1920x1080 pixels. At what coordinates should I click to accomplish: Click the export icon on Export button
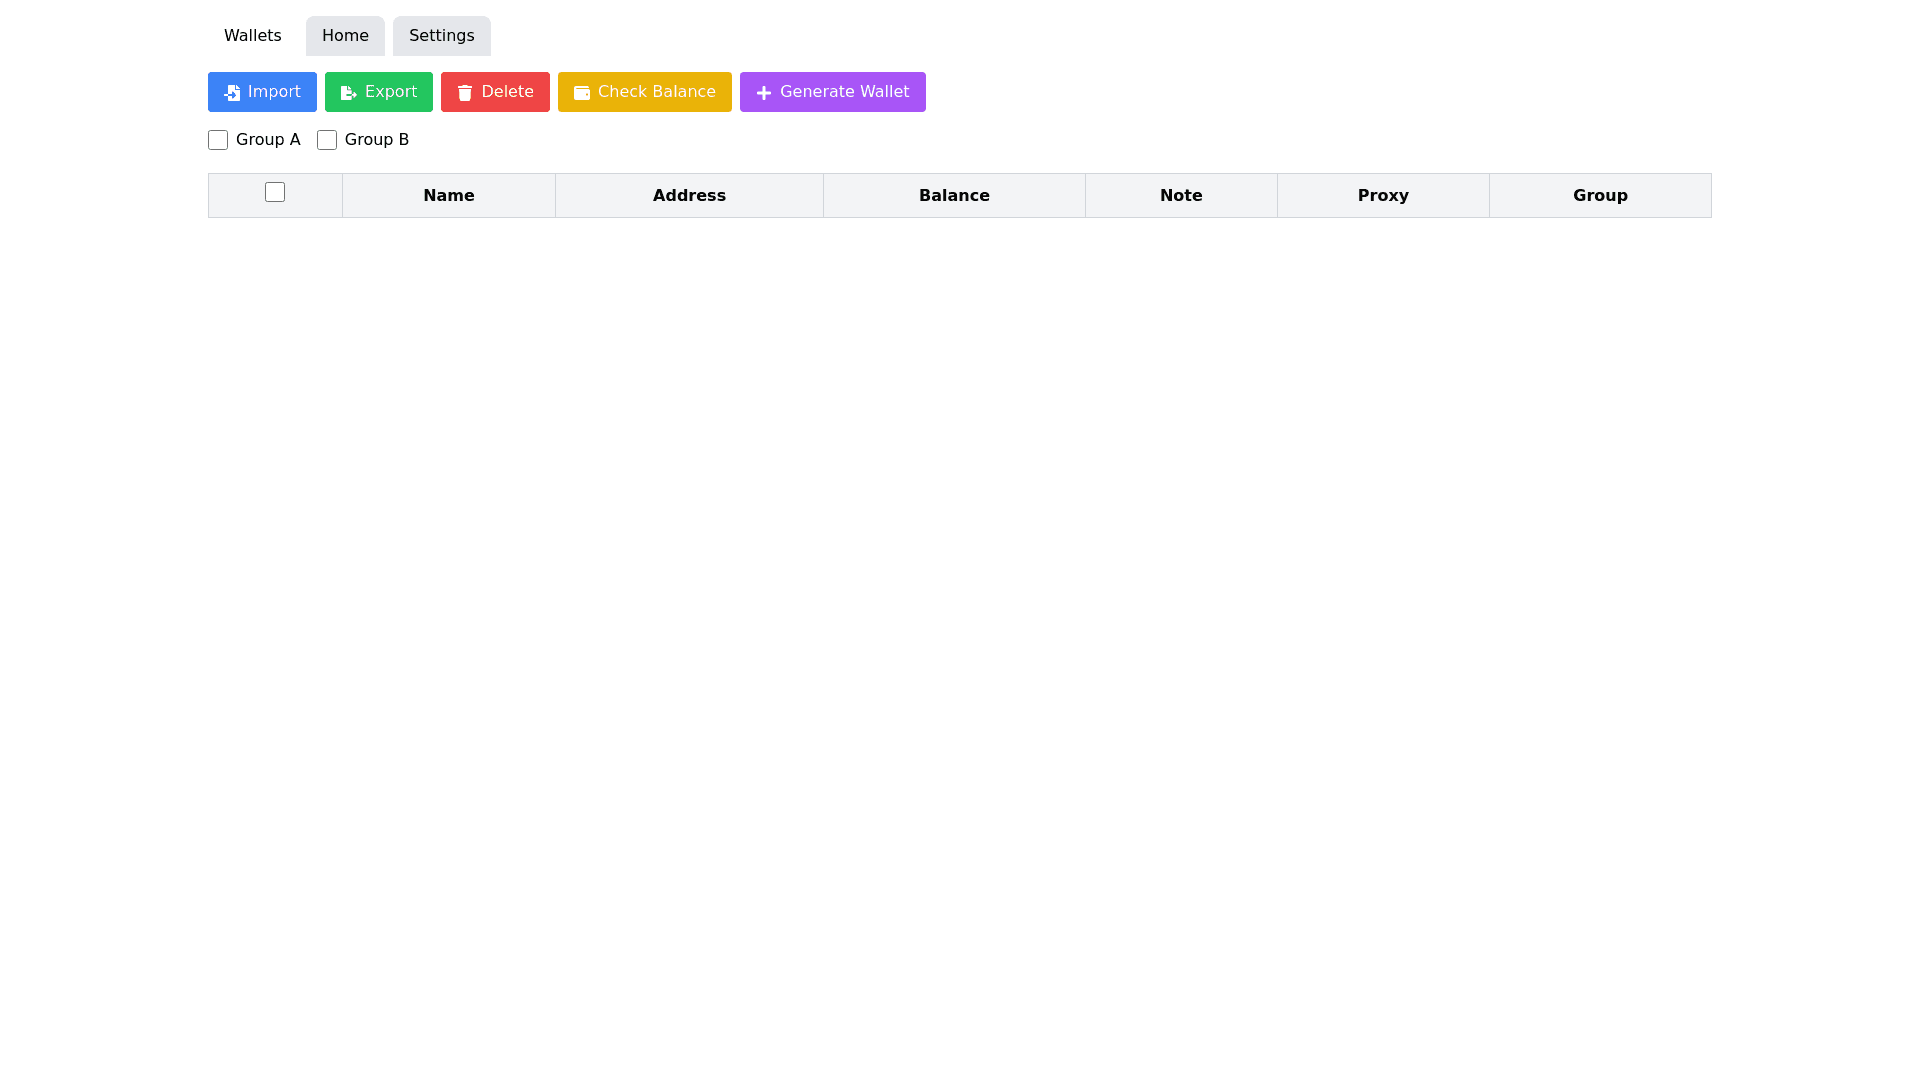348,93
